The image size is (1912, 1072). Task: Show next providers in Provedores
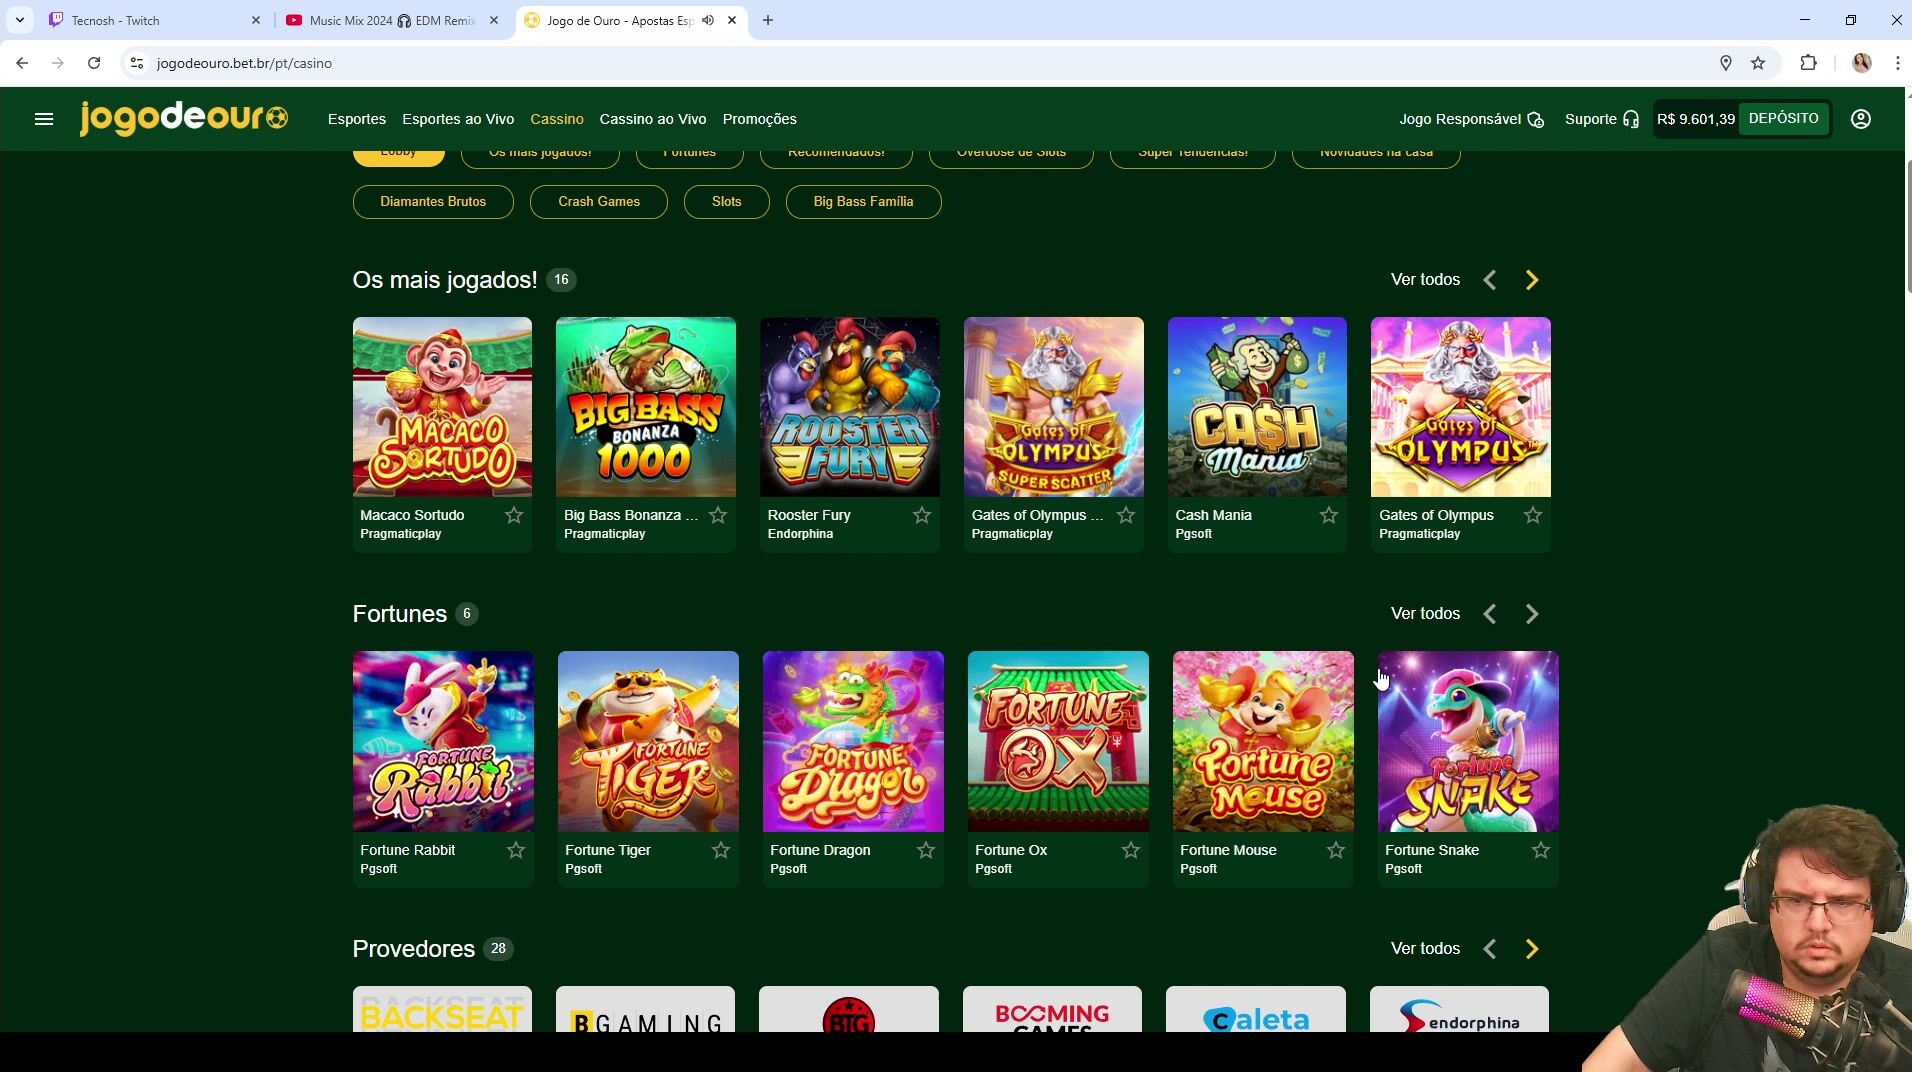(1532, 949)
